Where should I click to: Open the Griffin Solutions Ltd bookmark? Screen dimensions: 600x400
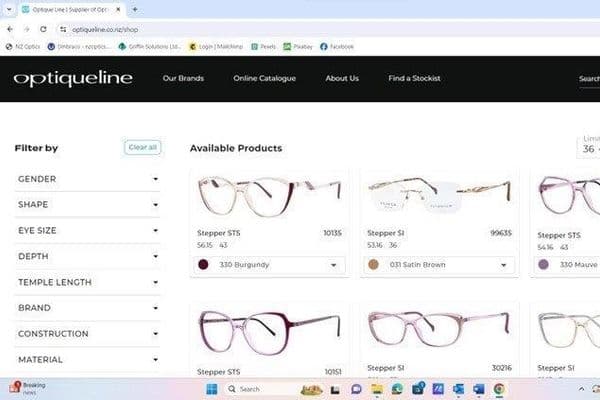[x=150, y=47]
